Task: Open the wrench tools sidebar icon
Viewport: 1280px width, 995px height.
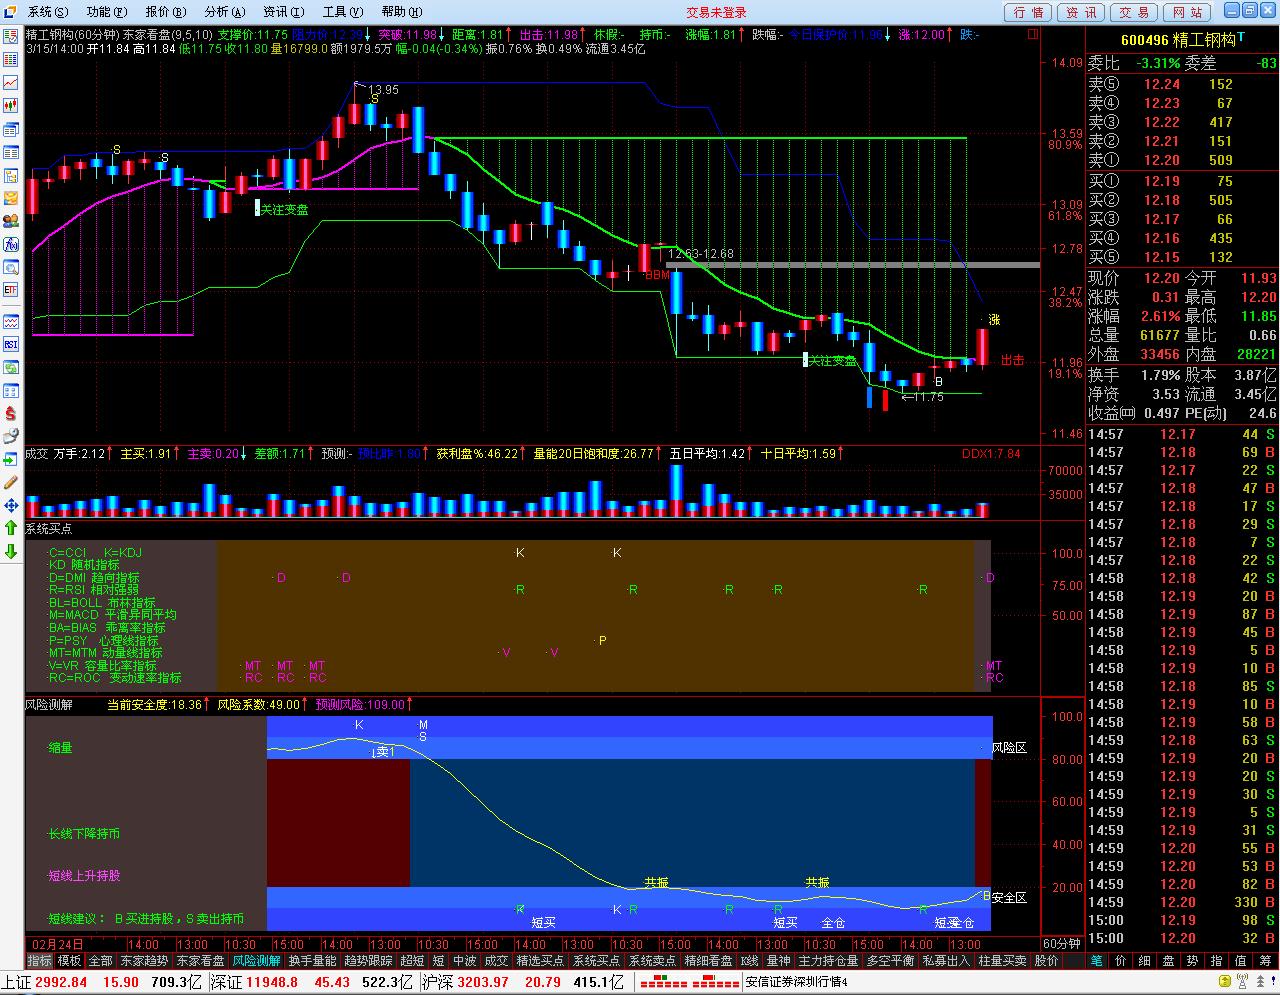Action: (11, 436)
